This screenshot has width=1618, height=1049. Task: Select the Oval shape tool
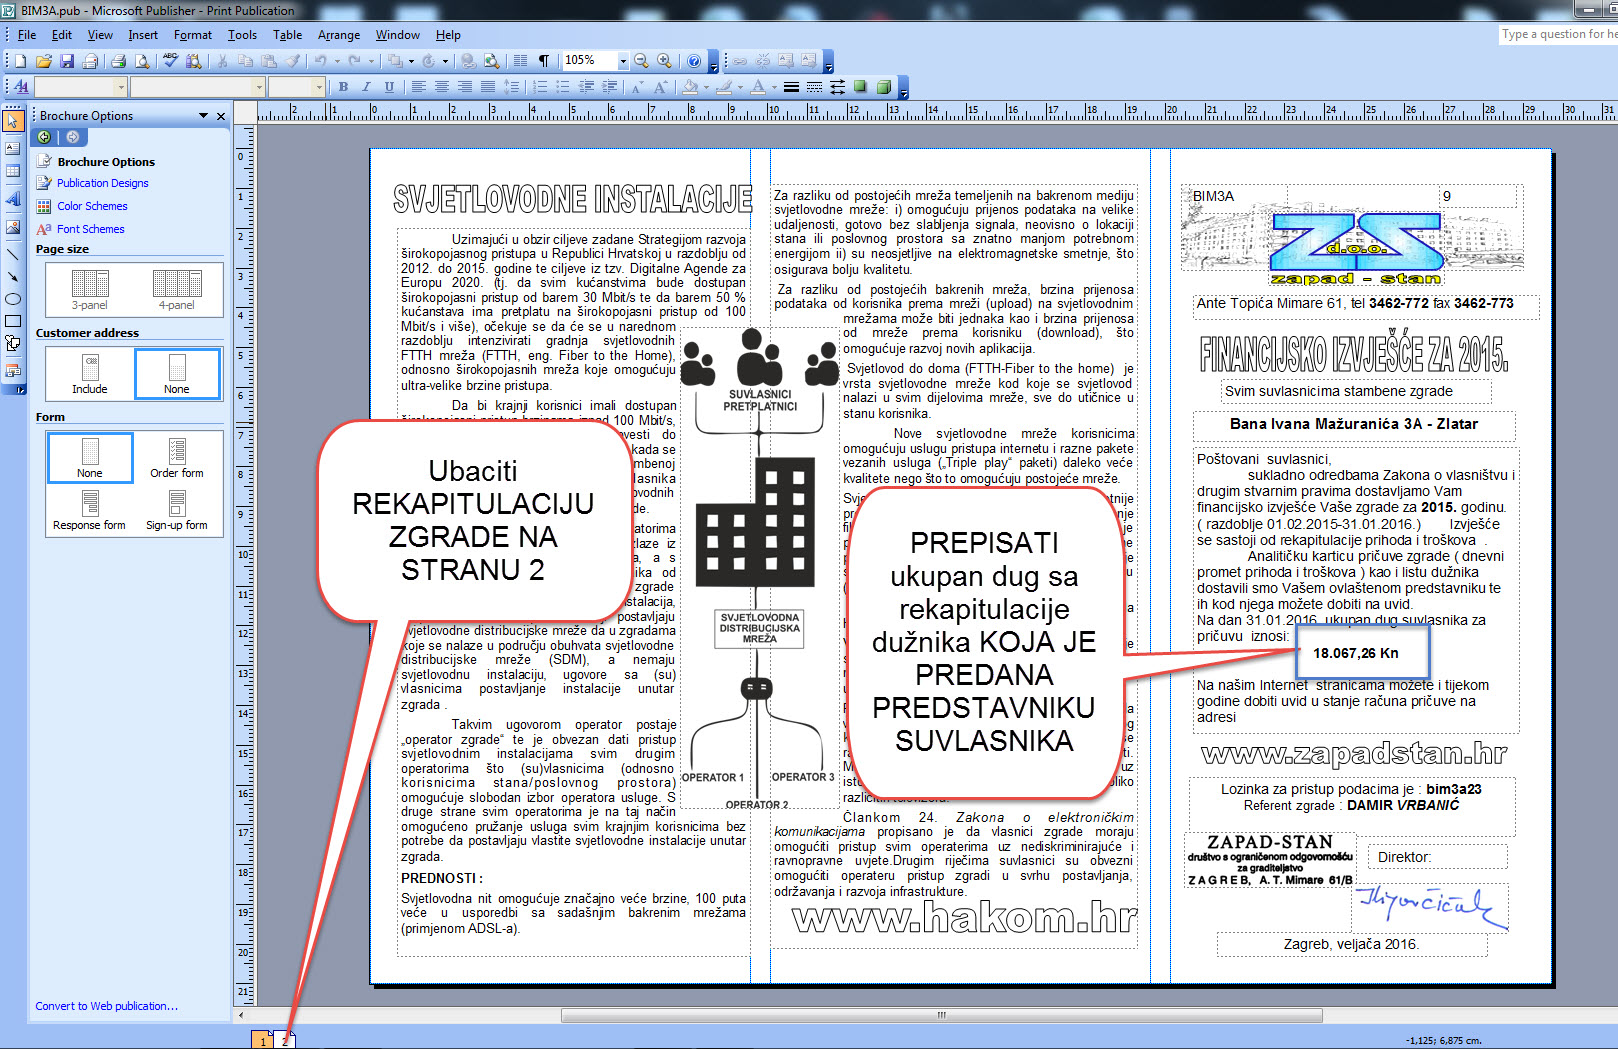tap(12, 299)
